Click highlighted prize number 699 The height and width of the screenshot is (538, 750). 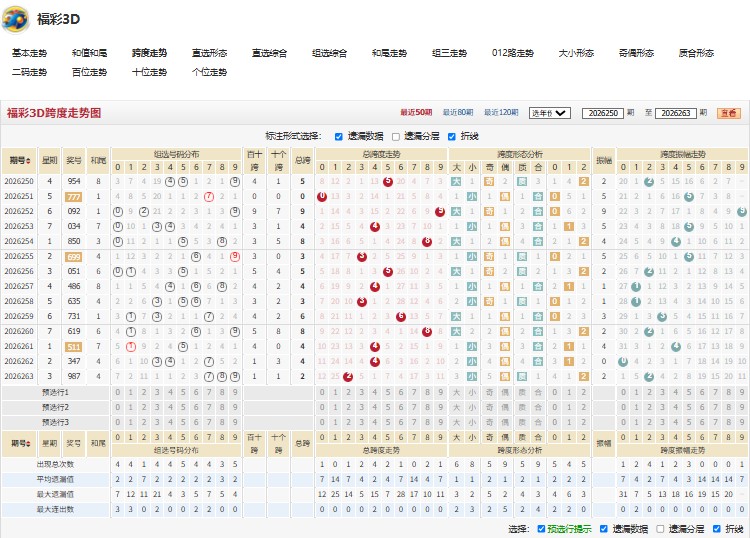(73, 257)
